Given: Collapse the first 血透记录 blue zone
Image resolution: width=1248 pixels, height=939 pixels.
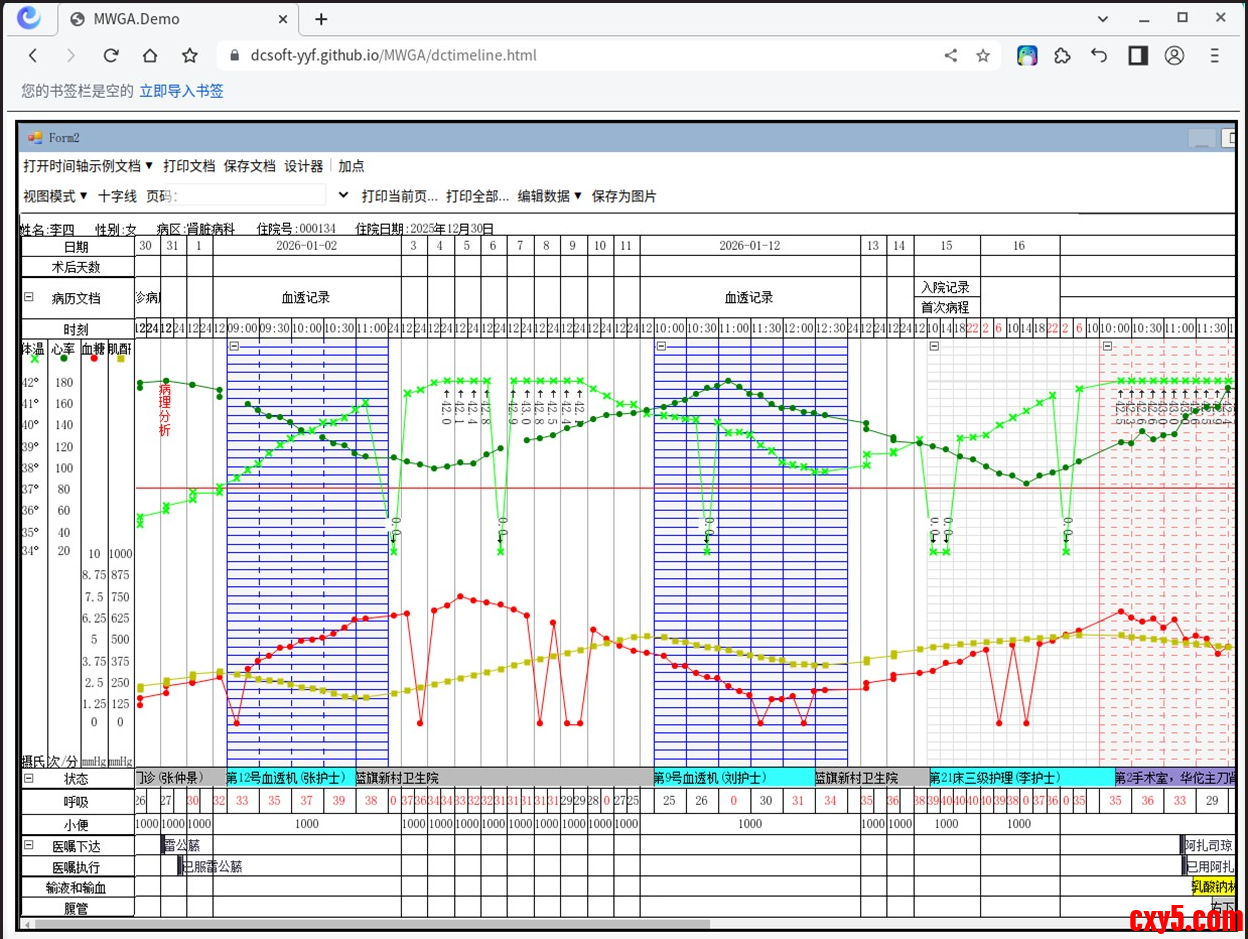Looking at the screenshot, I should pos(234,346).
